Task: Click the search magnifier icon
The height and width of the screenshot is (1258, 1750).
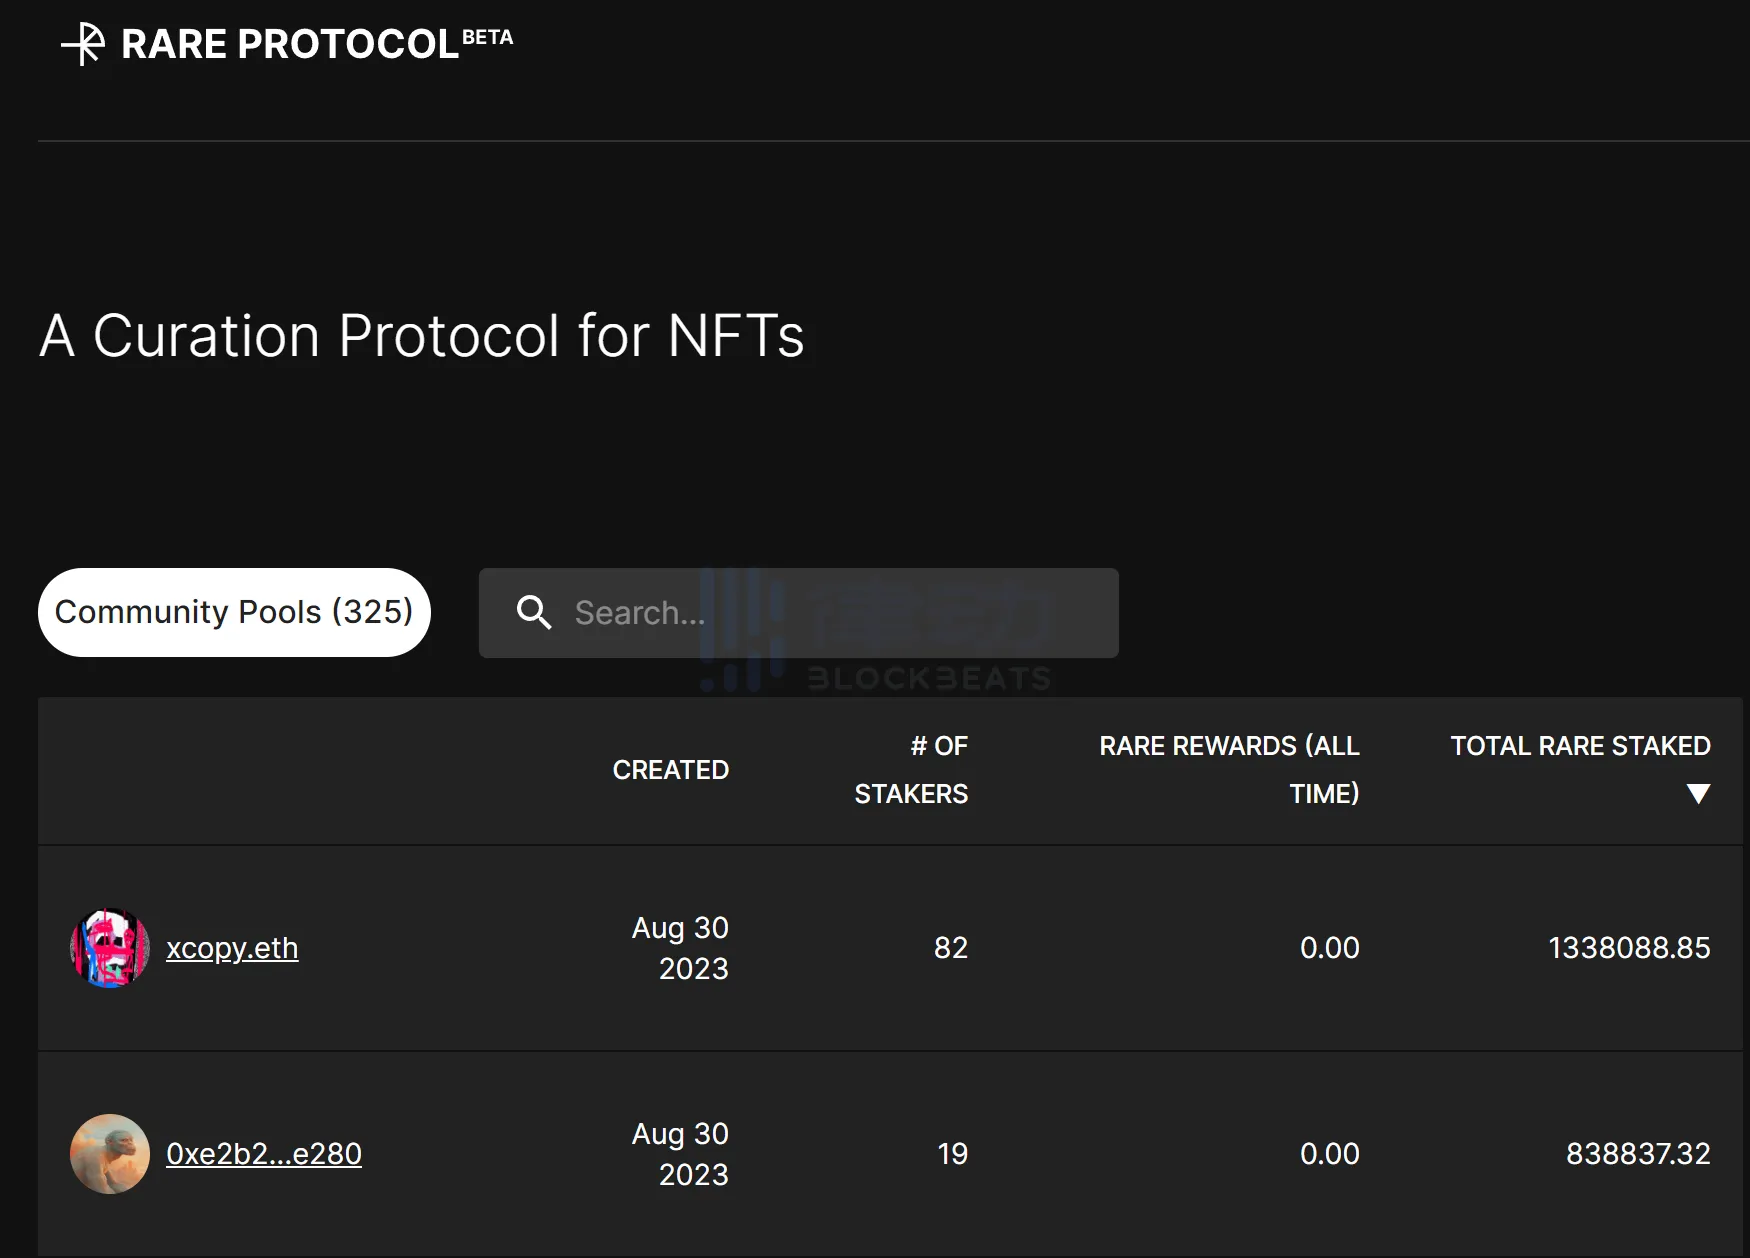Action: (534, 612)
